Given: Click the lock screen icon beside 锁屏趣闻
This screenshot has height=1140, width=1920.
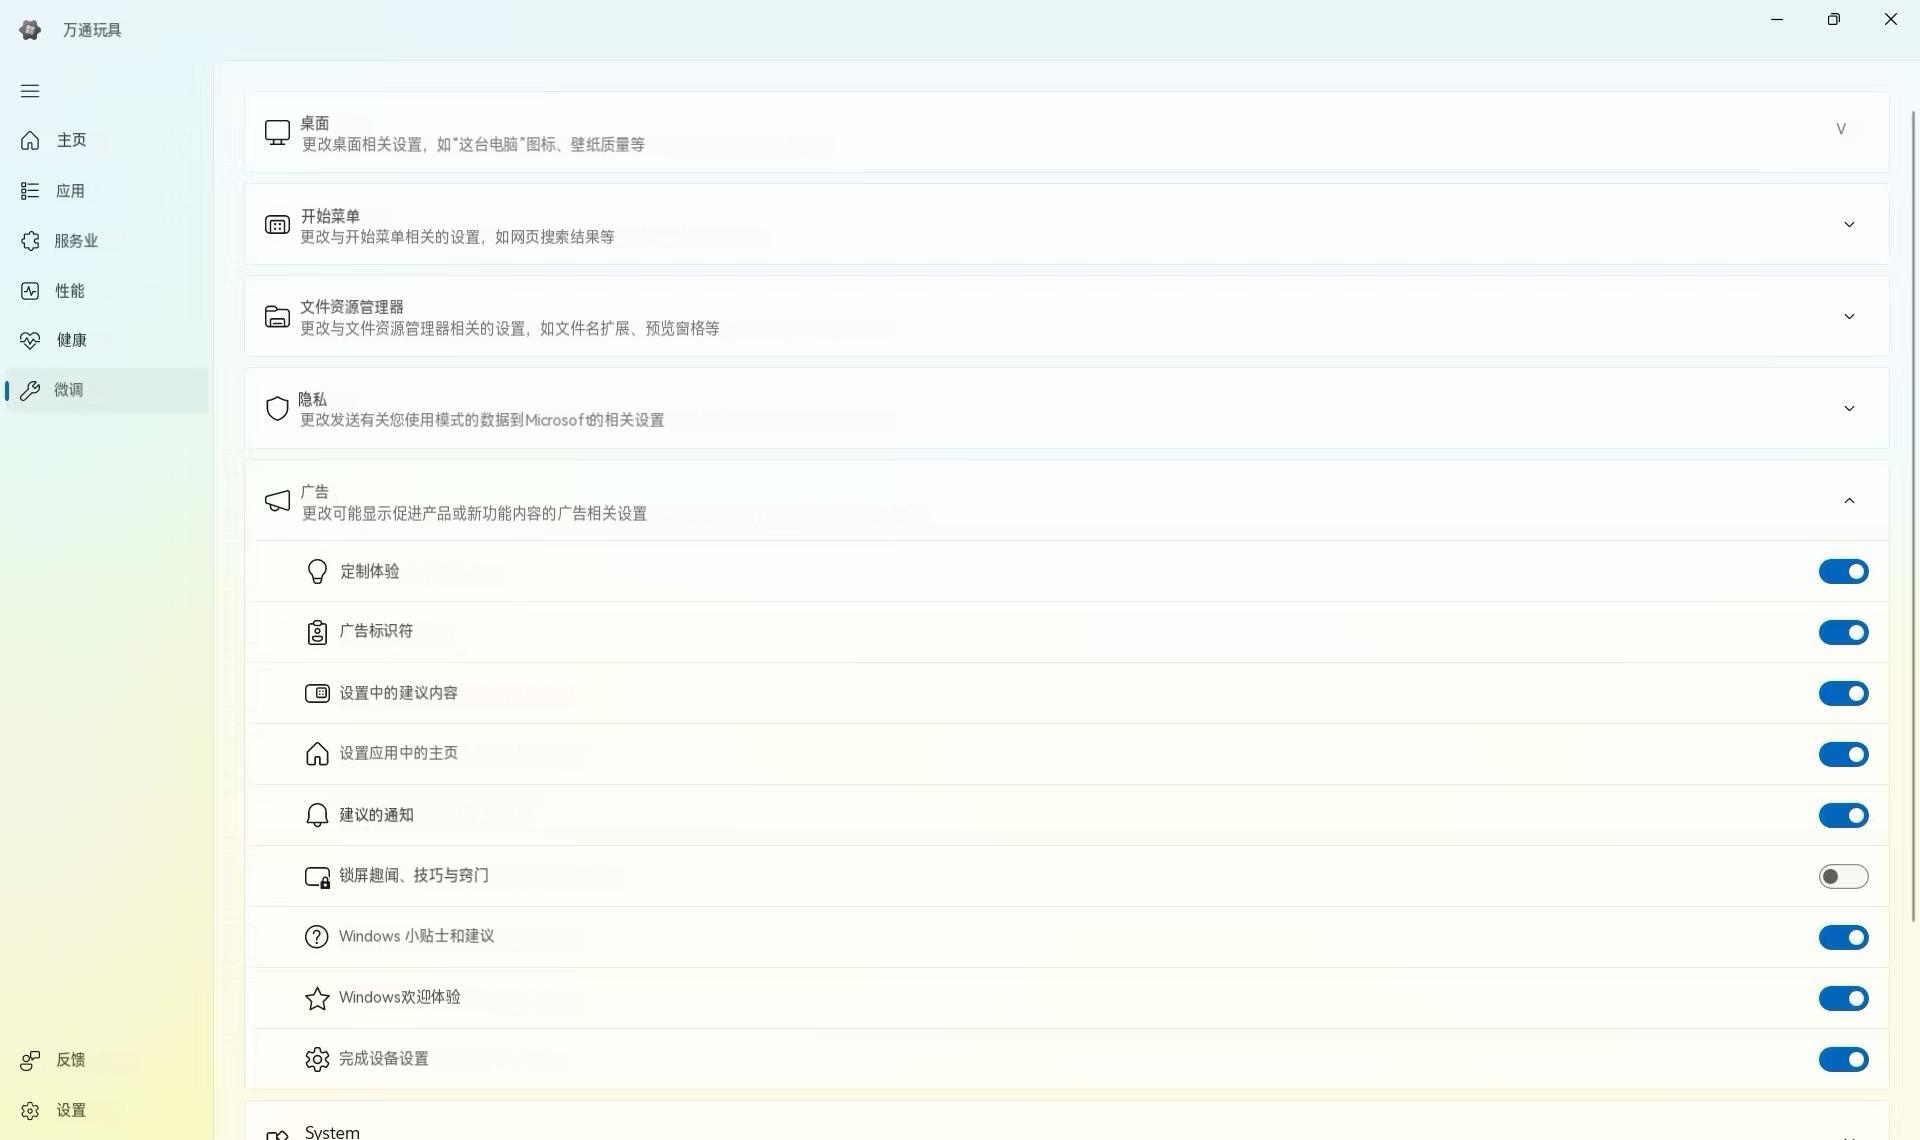Looking at the screenshot, I should click(x=317, y=877).
